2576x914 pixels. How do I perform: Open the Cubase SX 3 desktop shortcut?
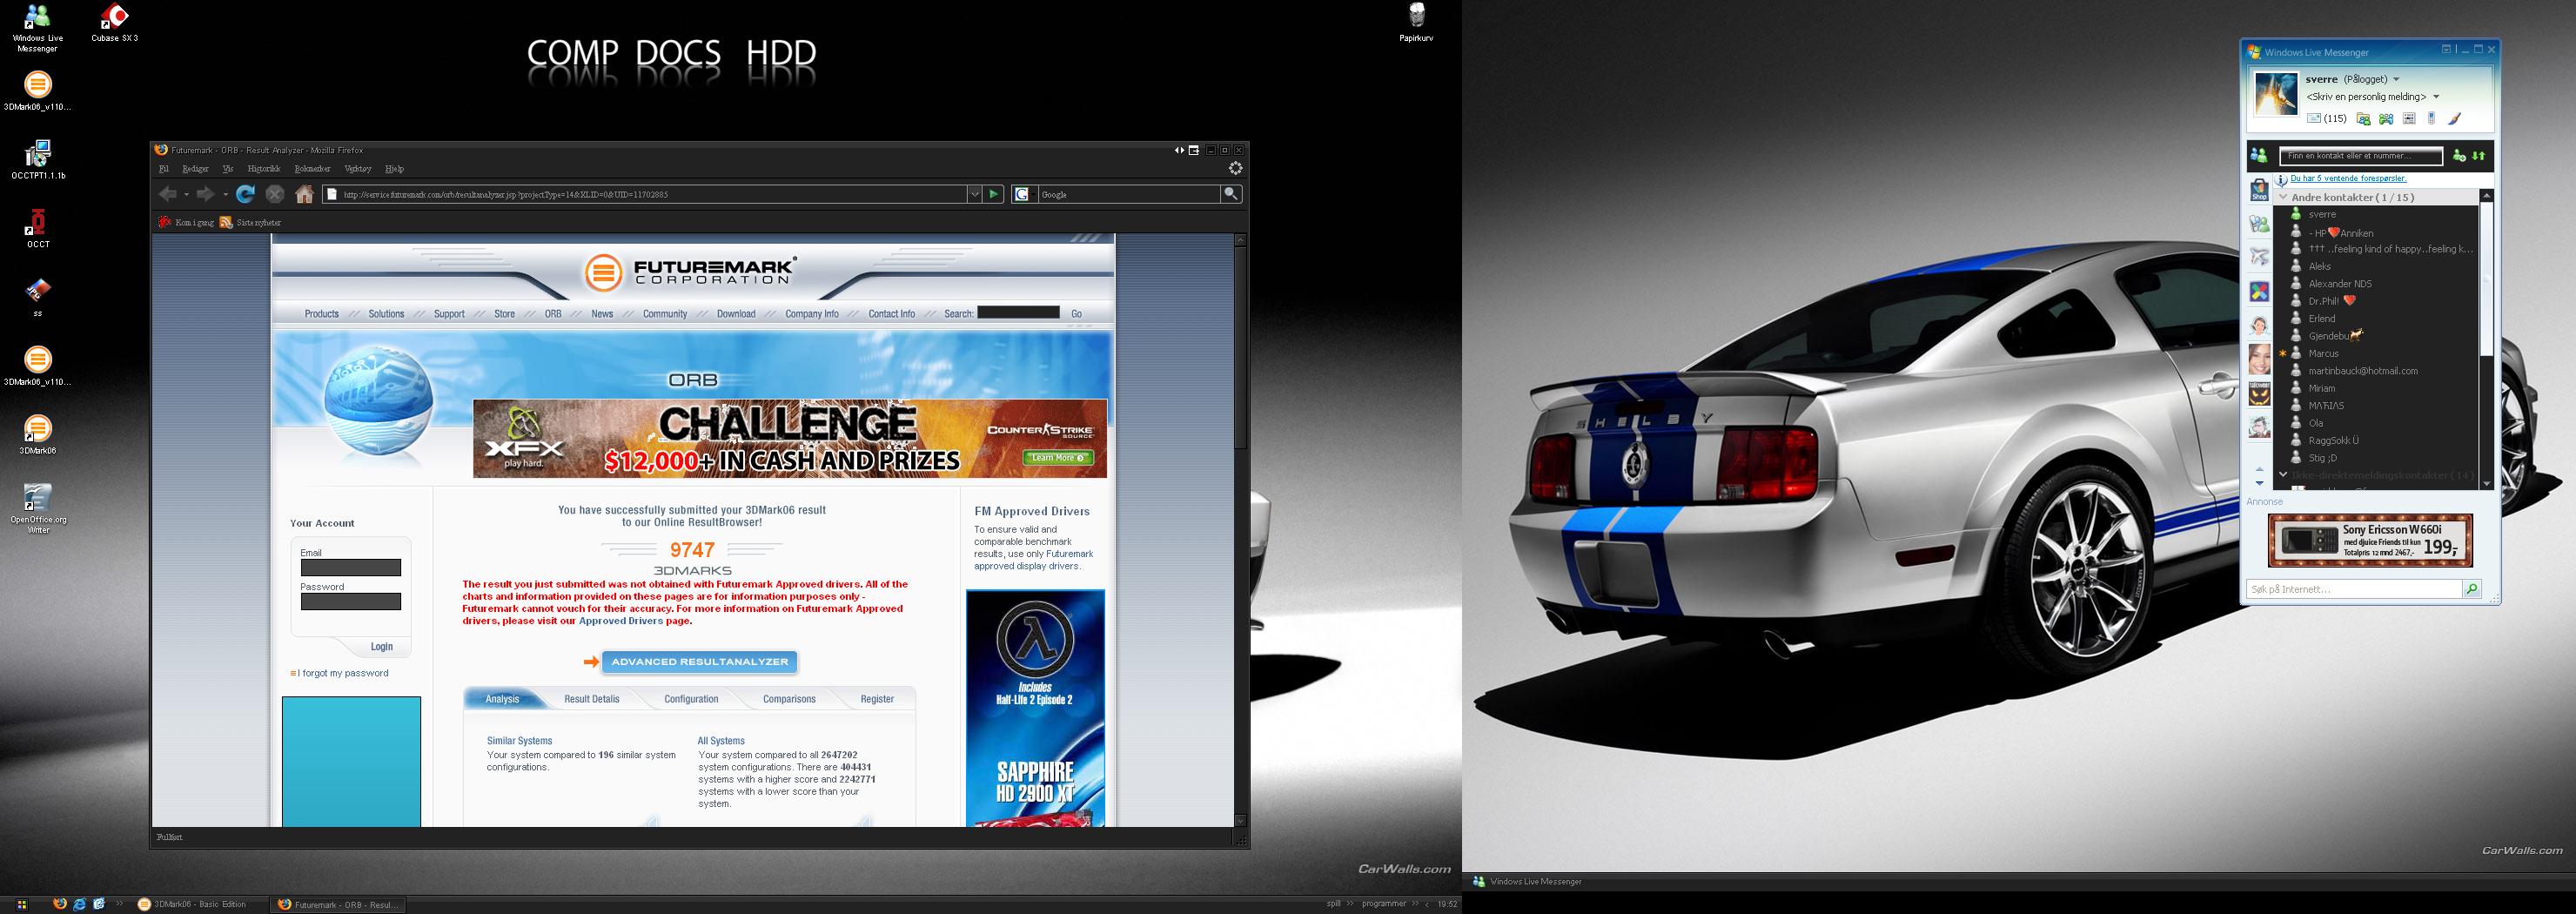coord(115,22)
